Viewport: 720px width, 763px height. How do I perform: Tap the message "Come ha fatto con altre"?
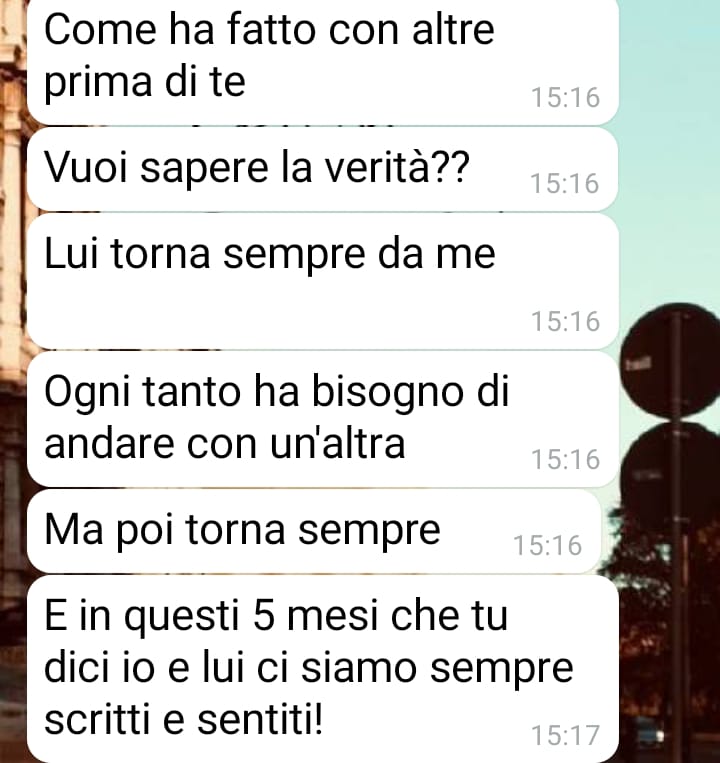tap(323, 61)
